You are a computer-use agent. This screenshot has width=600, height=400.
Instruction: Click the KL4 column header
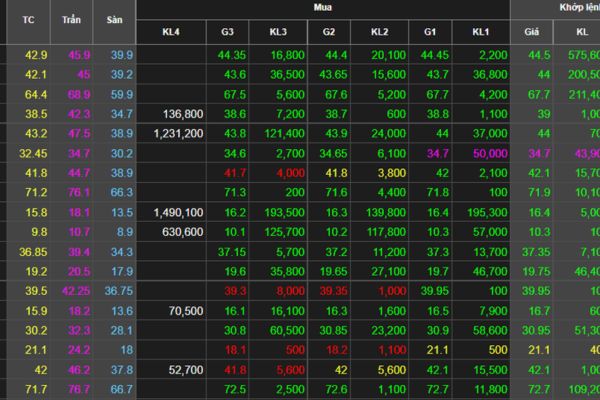click(x=171, y=31)
